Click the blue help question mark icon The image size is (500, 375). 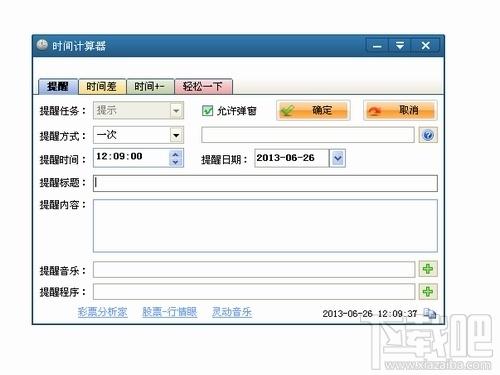(428, 135)
